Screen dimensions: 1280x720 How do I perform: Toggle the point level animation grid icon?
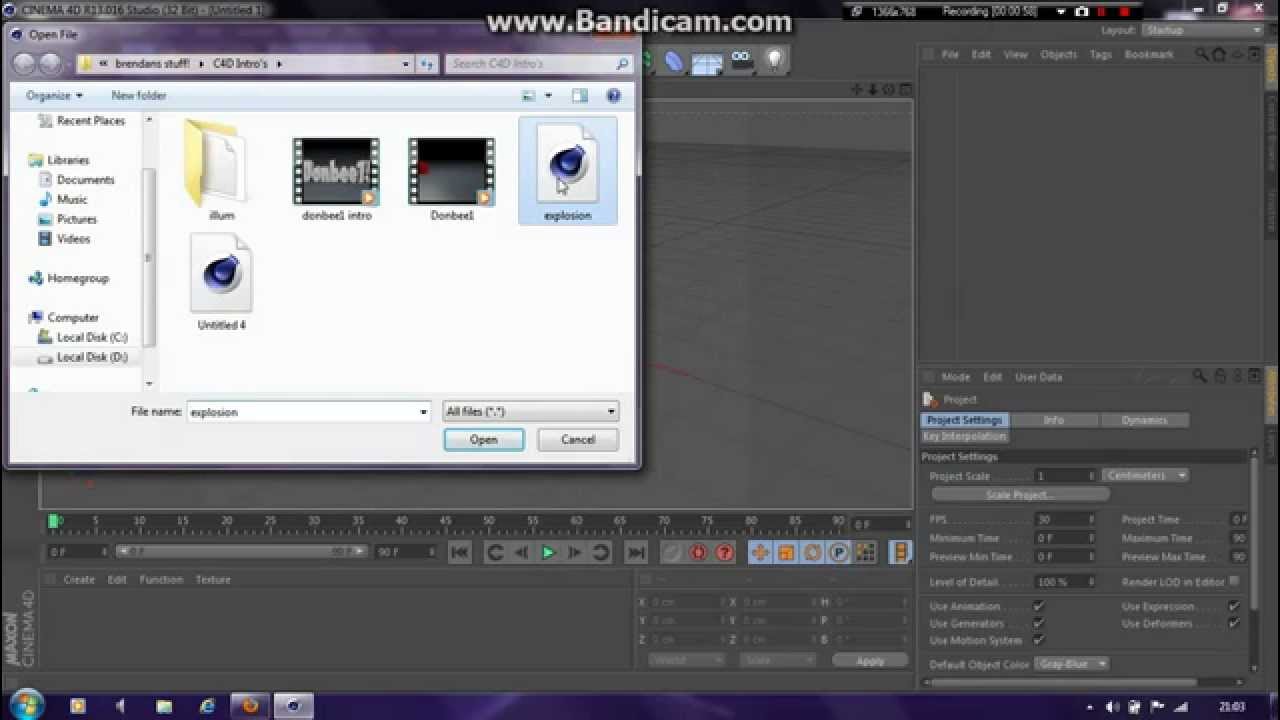pyautogui.click(x=865, y=552)
